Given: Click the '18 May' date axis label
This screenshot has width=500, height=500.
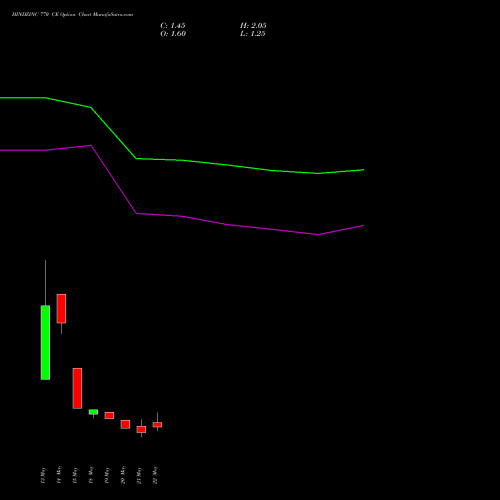Looking at the screenshot, I should pyautogui.click(x=91, y=475).
